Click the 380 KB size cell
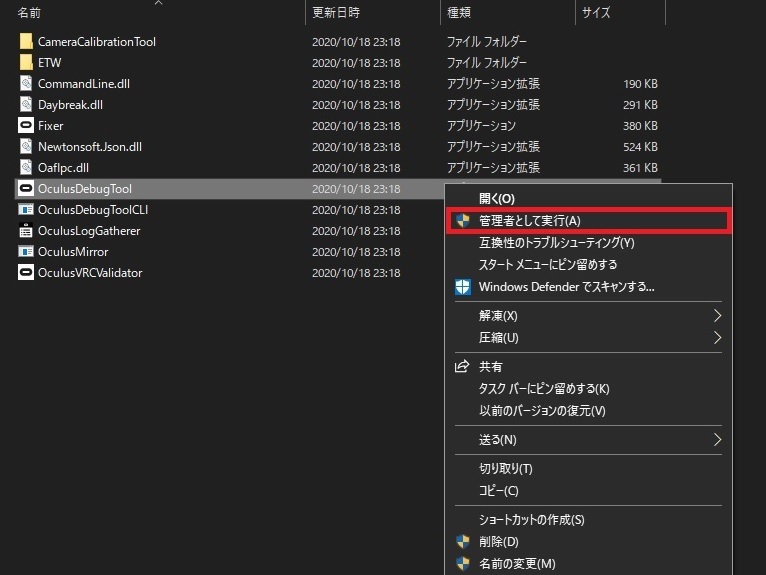The width and height of the screenshot is (766, 575). (x=640, y=126)
